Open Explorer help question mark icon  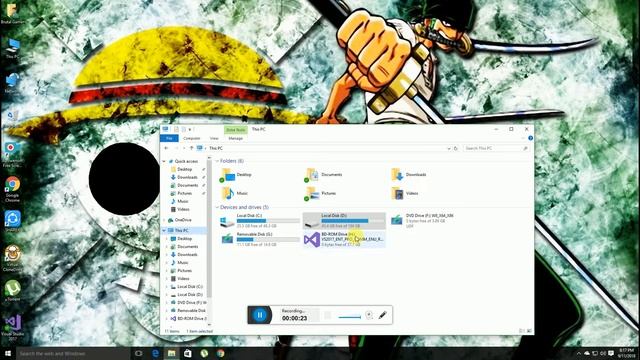pos(530,138)
